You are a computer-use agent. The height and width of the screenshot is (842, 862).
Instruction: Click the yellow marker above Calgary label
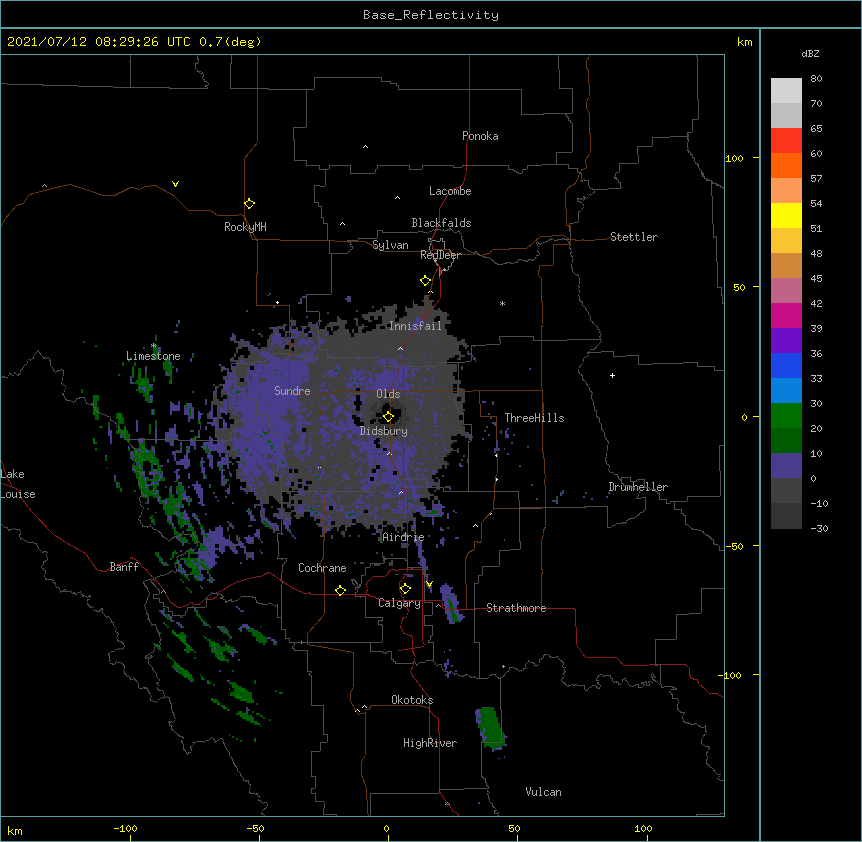pos(405,589)
